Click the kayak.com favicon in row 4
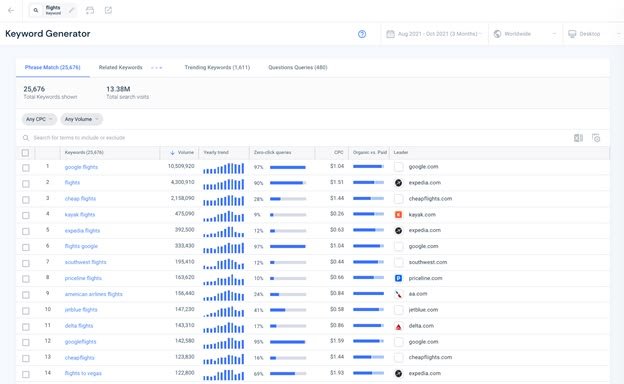 [x=398, y=214]
